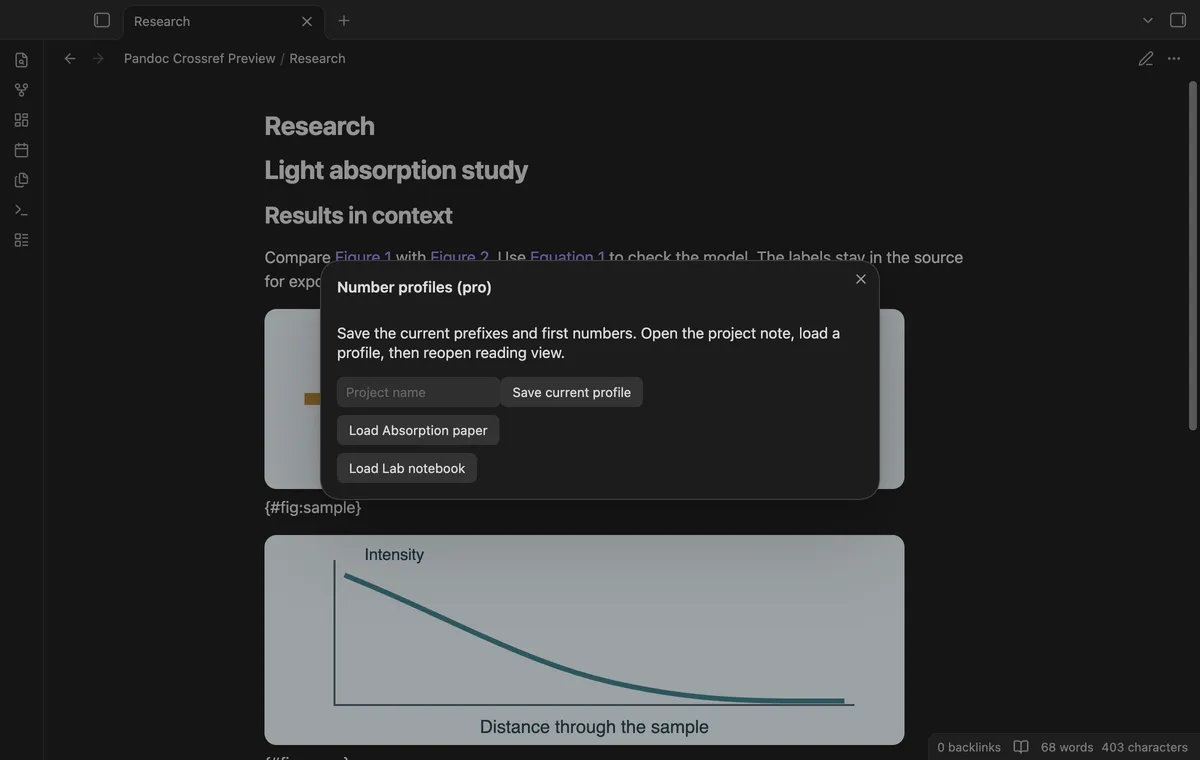The image size is (1200, 760).
Task: Open quick switcher file icon in ribbon
Action: pos(21,60)
